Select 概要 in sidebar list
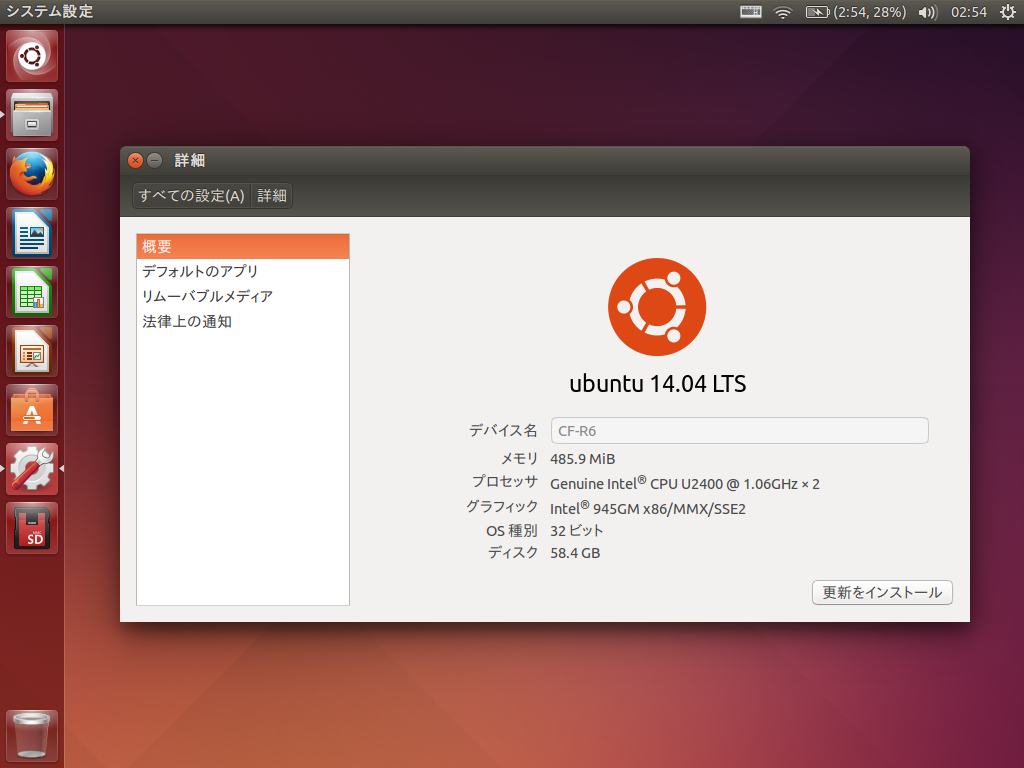Screen dimensions: 1024x768 coord(243,246)
